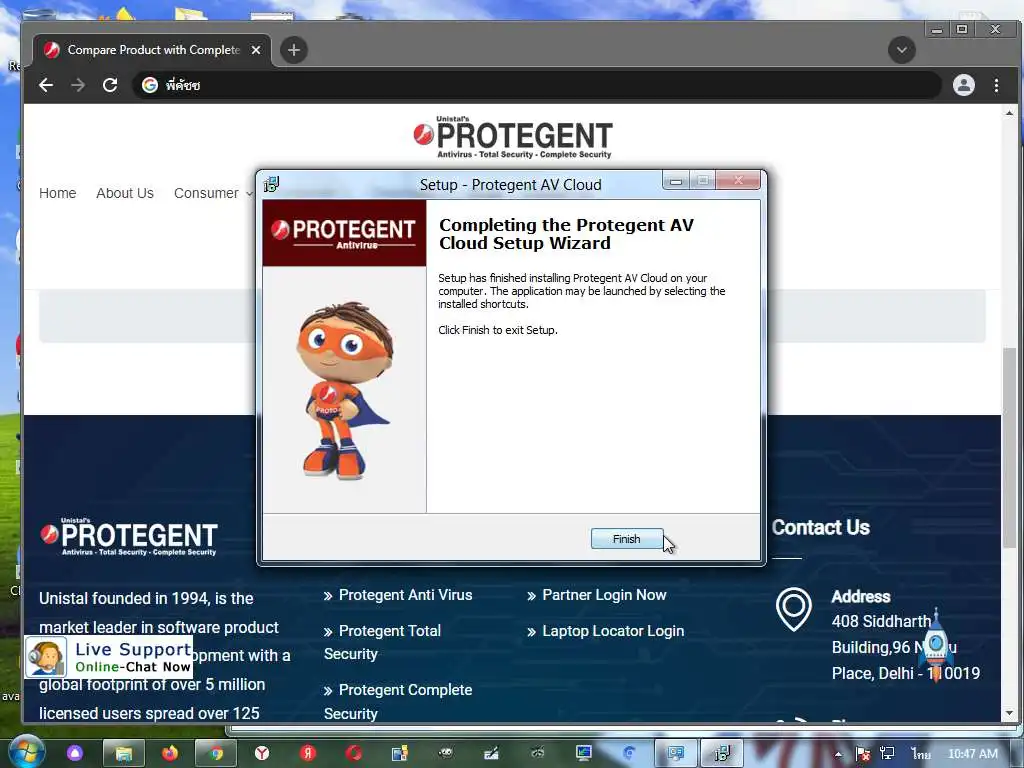
Task: Click Finish in the setup wizard
Action: click(x=626, y=539)
